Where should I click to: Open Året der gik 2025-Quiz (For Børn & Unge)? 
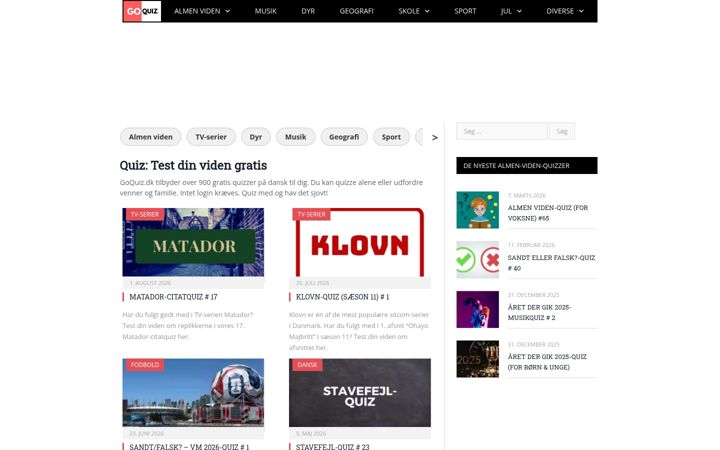click(547, 362)
